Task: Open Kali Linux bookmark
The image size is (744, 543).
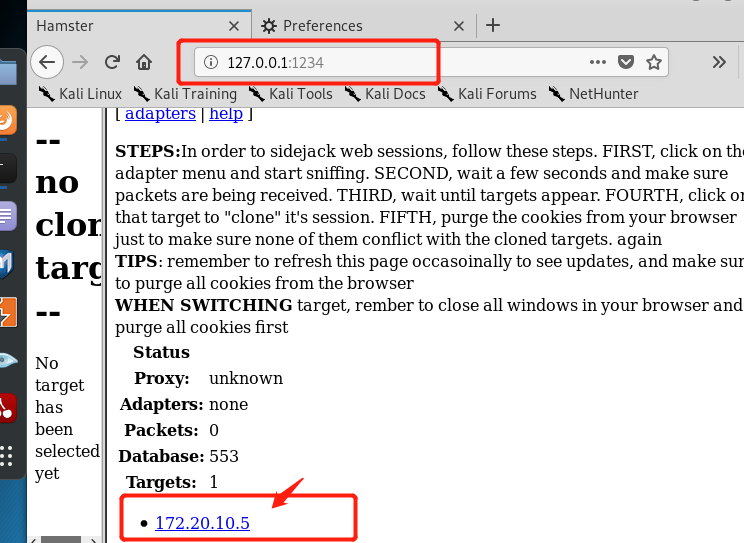Action: coord(80,94)
